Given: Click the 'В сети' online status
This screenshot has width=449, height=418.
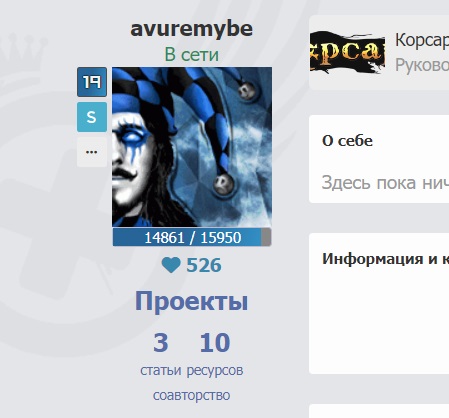Looking at the screenshot, I should pyautogui.click(x=192, y=55).
